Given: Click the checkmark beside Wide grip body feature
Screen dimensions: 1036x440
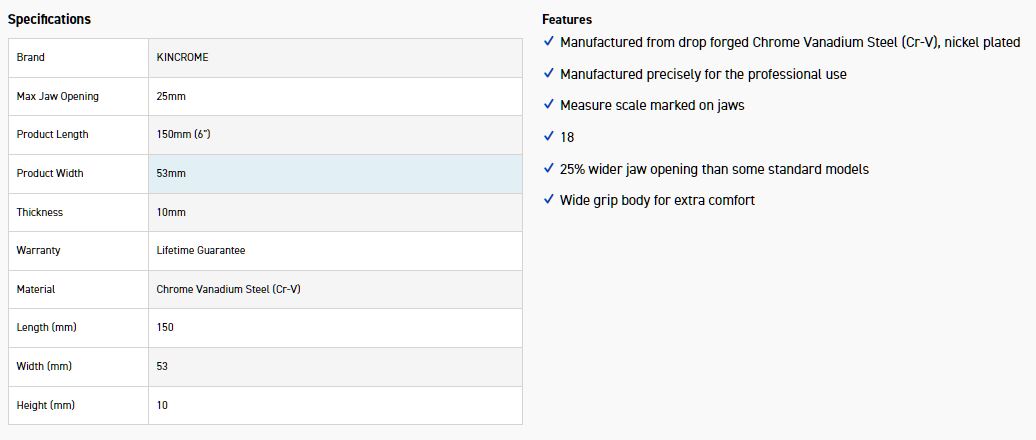Looking at the screenshot, I should coord(549,200).
